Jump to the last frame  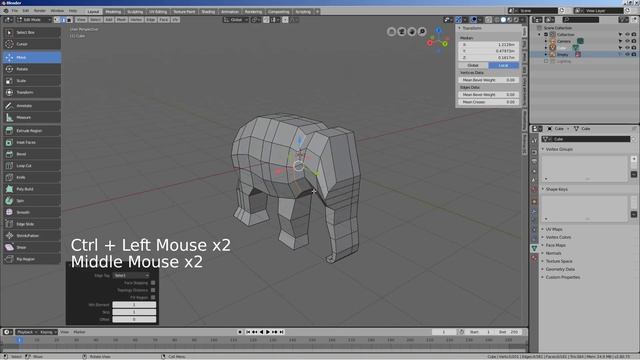281,332
